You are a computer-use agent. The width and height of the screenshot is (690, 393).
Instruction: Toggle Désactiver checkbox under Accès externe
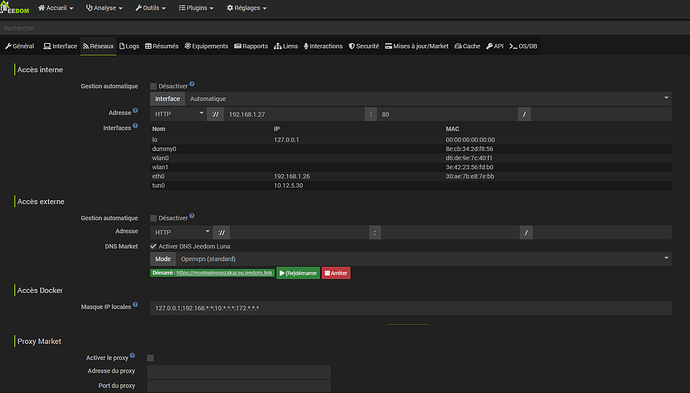point(153,218)
